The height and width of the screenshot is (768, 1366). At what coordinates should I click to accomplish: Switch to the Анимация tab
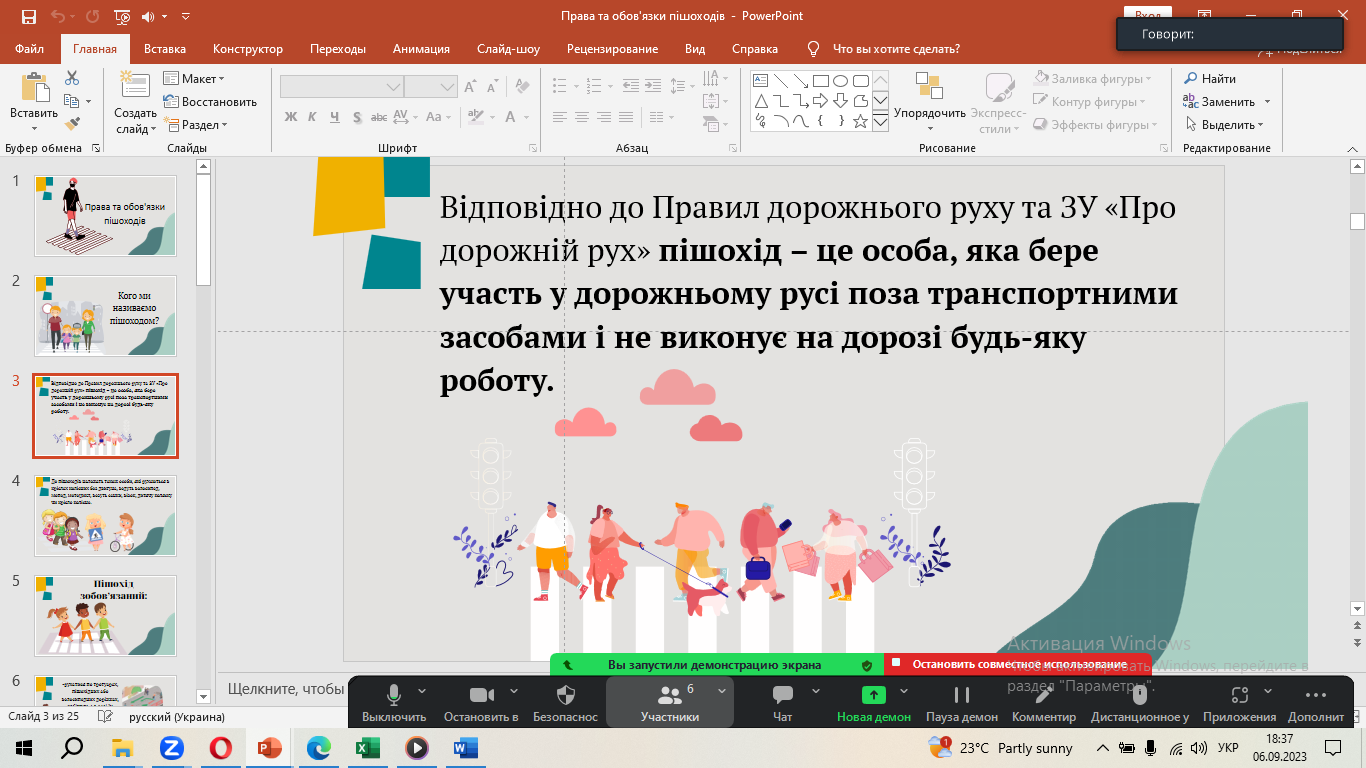pos(421,49)
